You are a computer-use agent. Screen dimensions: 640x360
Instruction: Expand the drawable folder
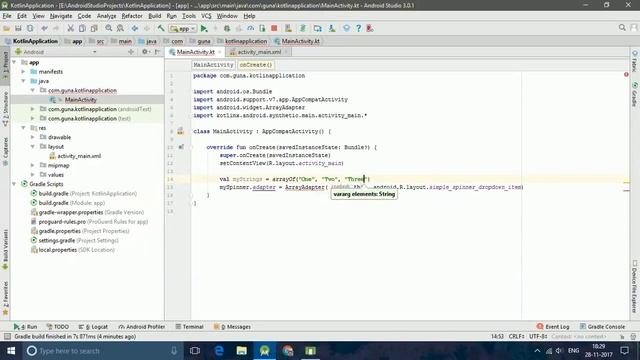coord(33,137)
